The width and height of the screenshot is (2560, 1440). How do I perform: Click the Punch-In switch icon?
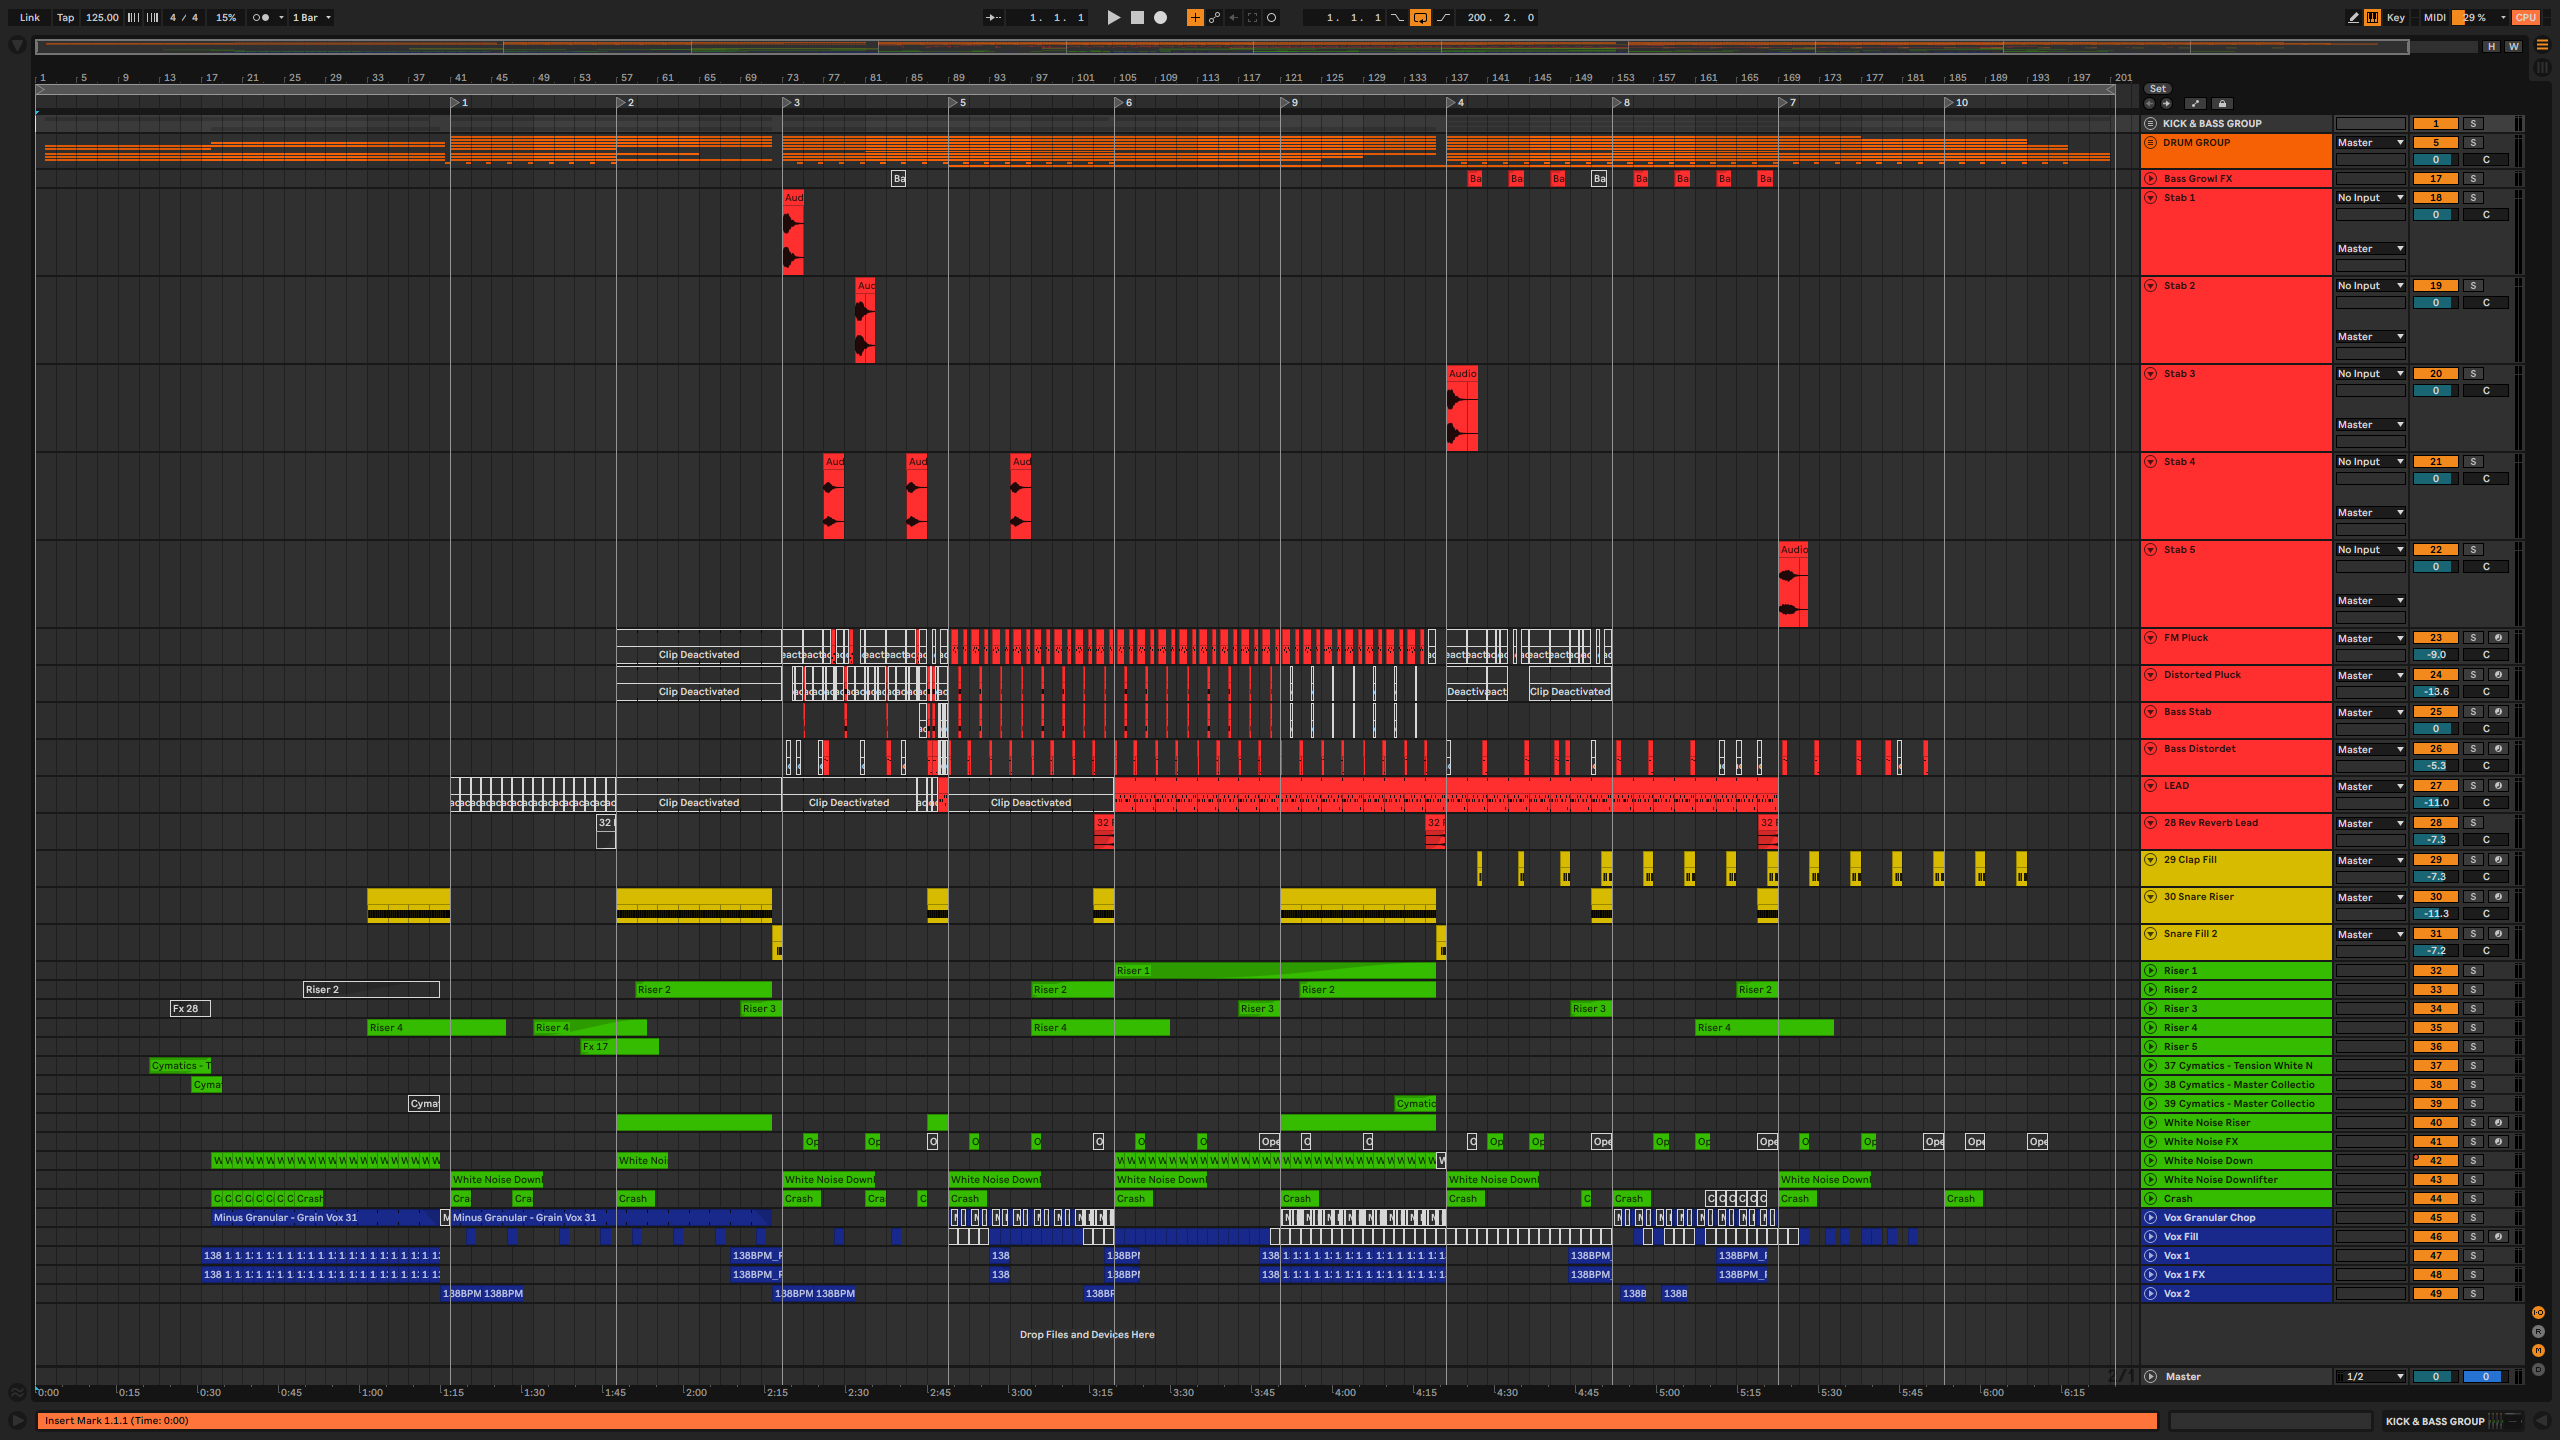[x=1397, y=17]
